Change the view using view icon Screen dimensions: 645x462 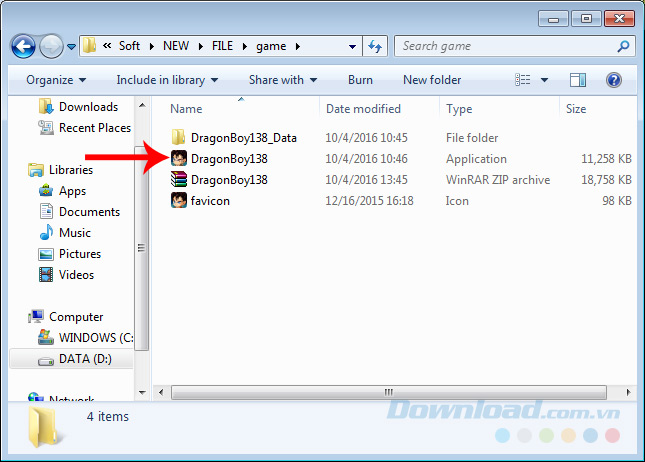[x=523, y=80]
